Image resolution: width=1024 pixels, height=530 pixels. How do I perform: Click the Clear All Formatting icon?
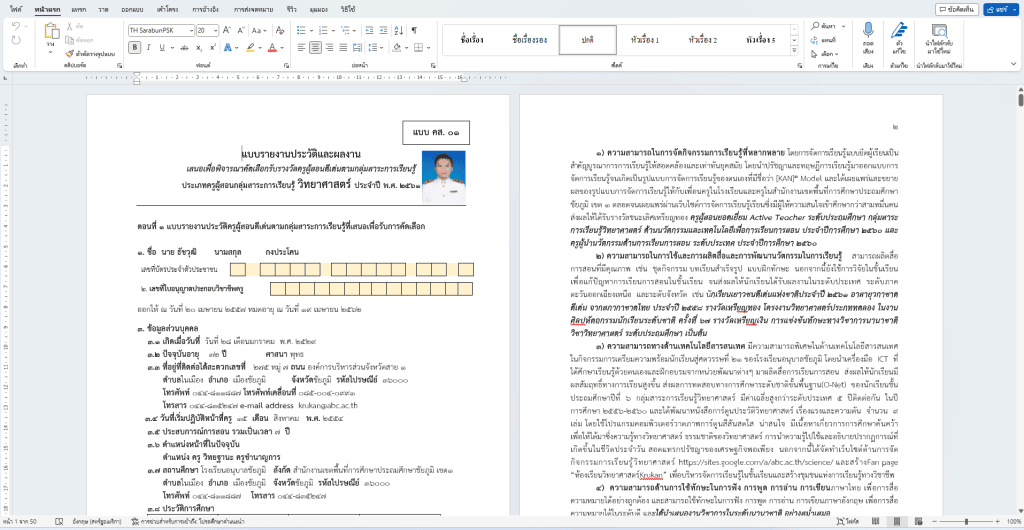[x=278, y=30]
